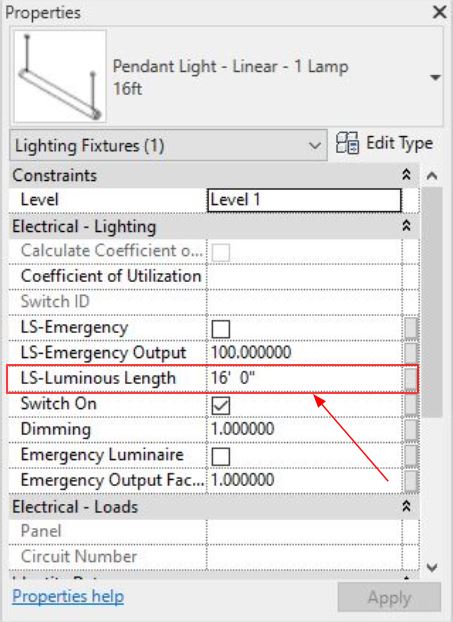Click the Level 1 value field
Image resolution: width=453 pixels, height=622 pixels.
(x=304, y=200)
